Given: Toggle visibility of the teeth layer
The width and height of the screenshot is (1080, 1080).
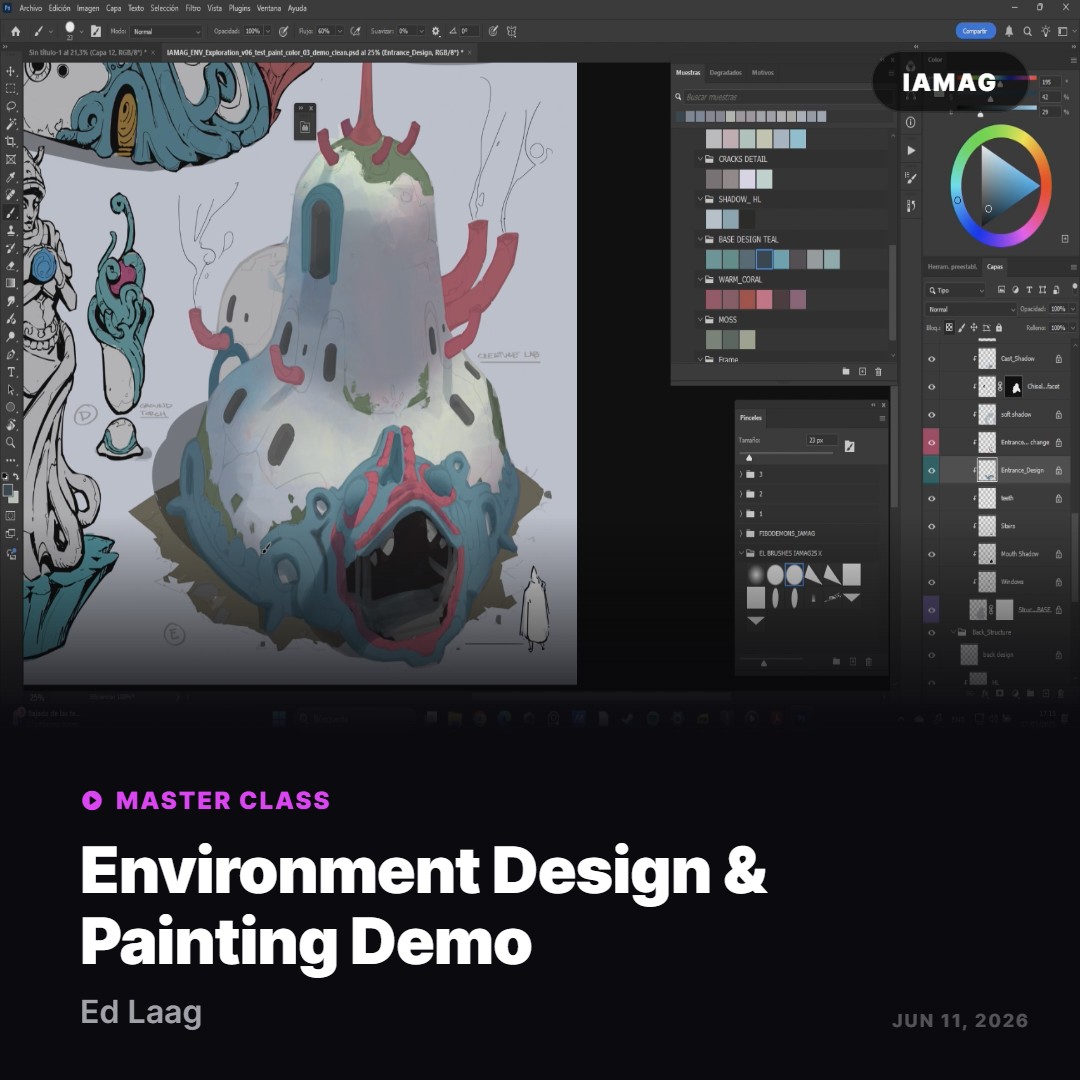Looking at the screenshot, I should [931, 498].
